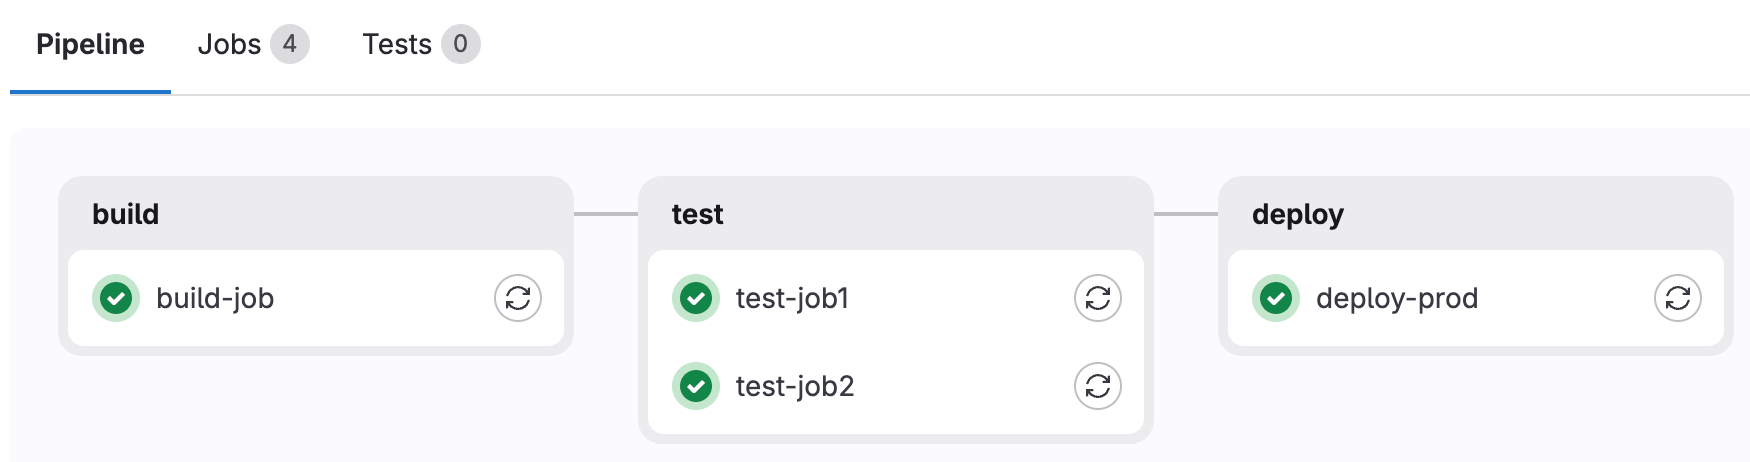Viewport: 1750px width, 462px height.
Task: Click build-job's green passed status icon
Action: [116, 298]
